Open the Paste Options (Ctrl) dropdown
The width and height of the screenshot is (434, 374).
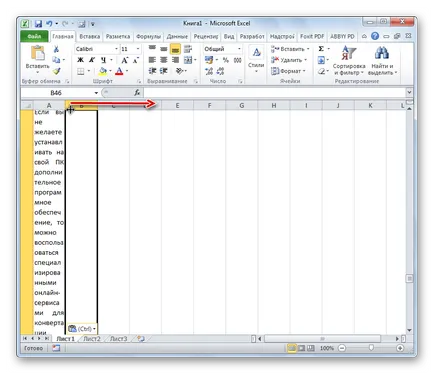[82, 329]
